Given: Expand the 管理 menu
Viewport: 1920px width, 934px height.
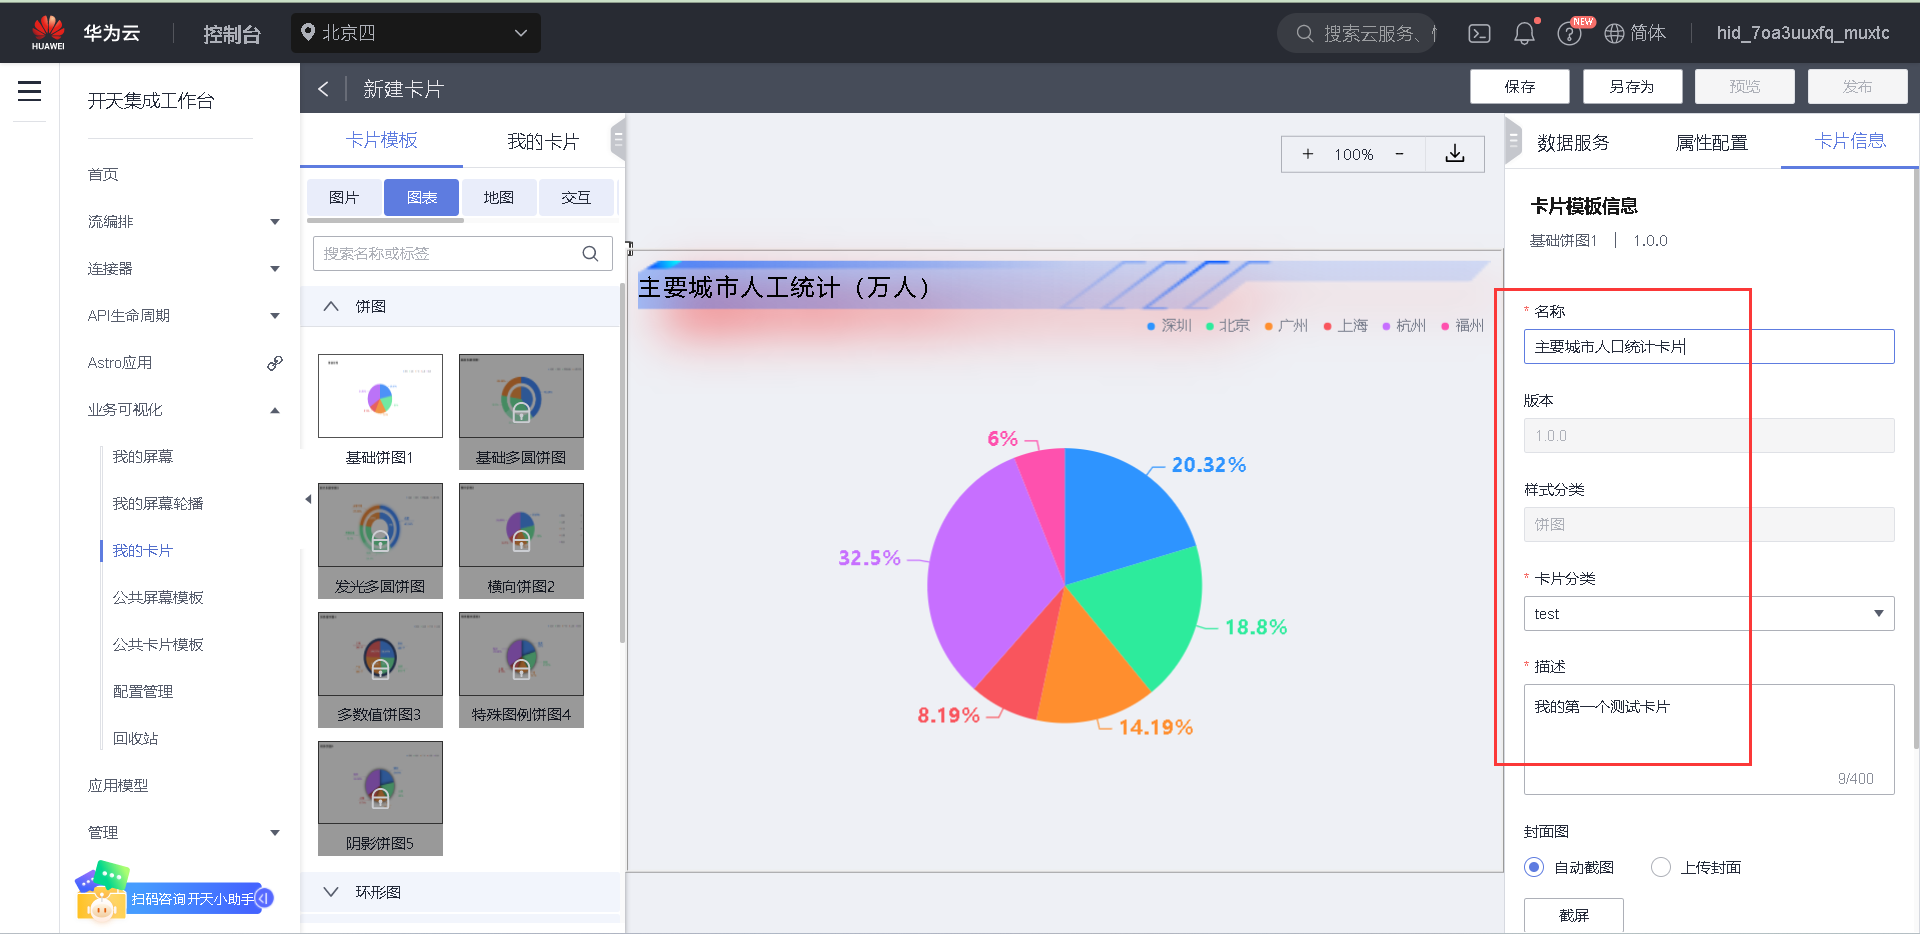Looking at the screenshot, I should coord(275,833).
